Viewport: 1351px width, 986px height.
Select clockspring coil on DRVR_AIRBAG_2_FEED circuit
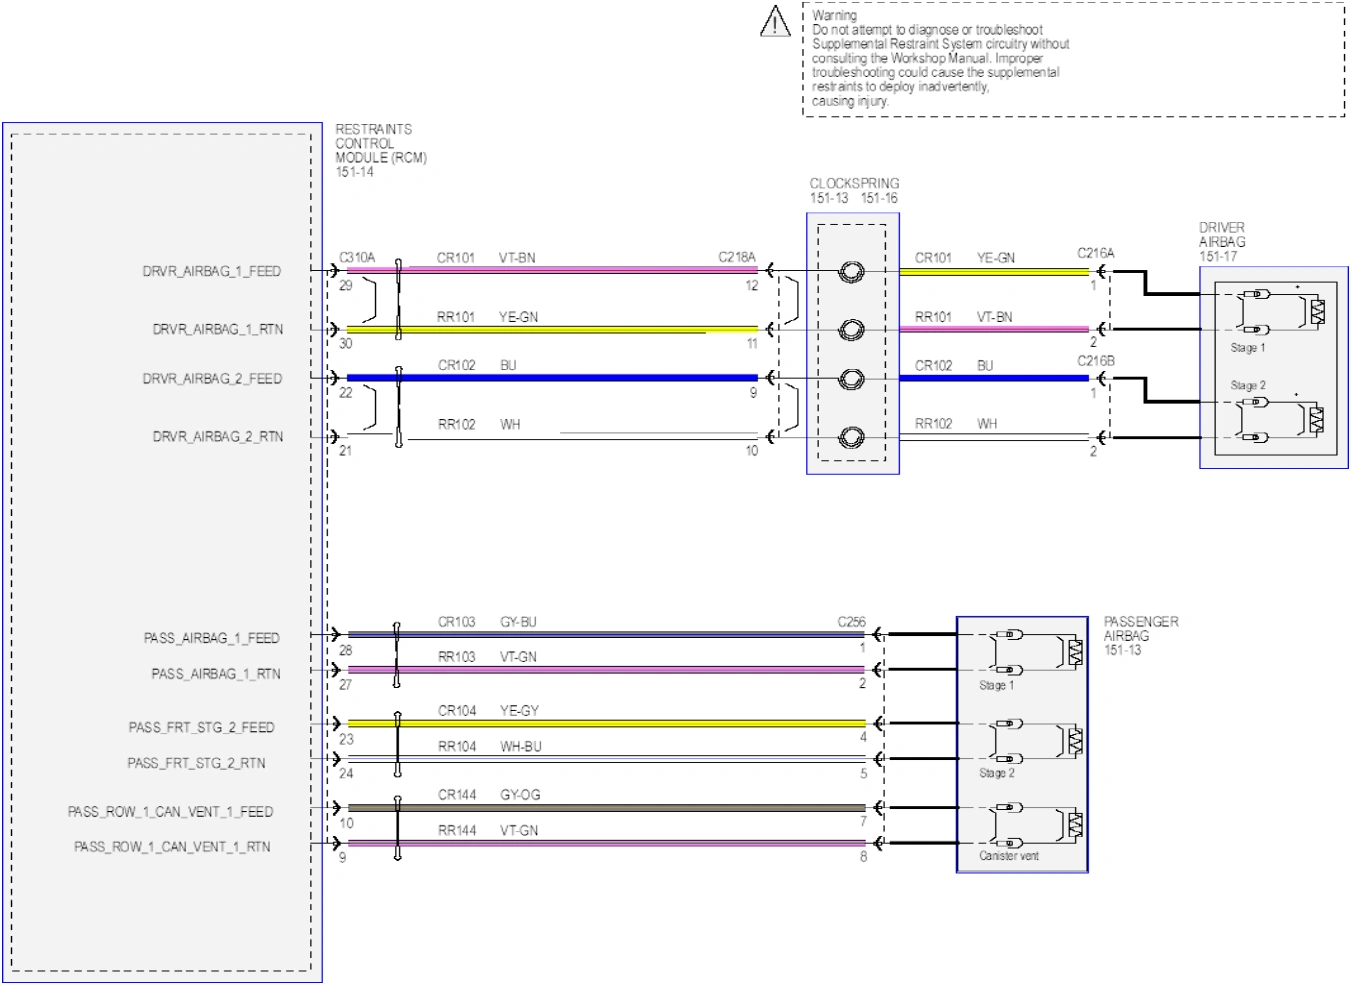[851, 379]
